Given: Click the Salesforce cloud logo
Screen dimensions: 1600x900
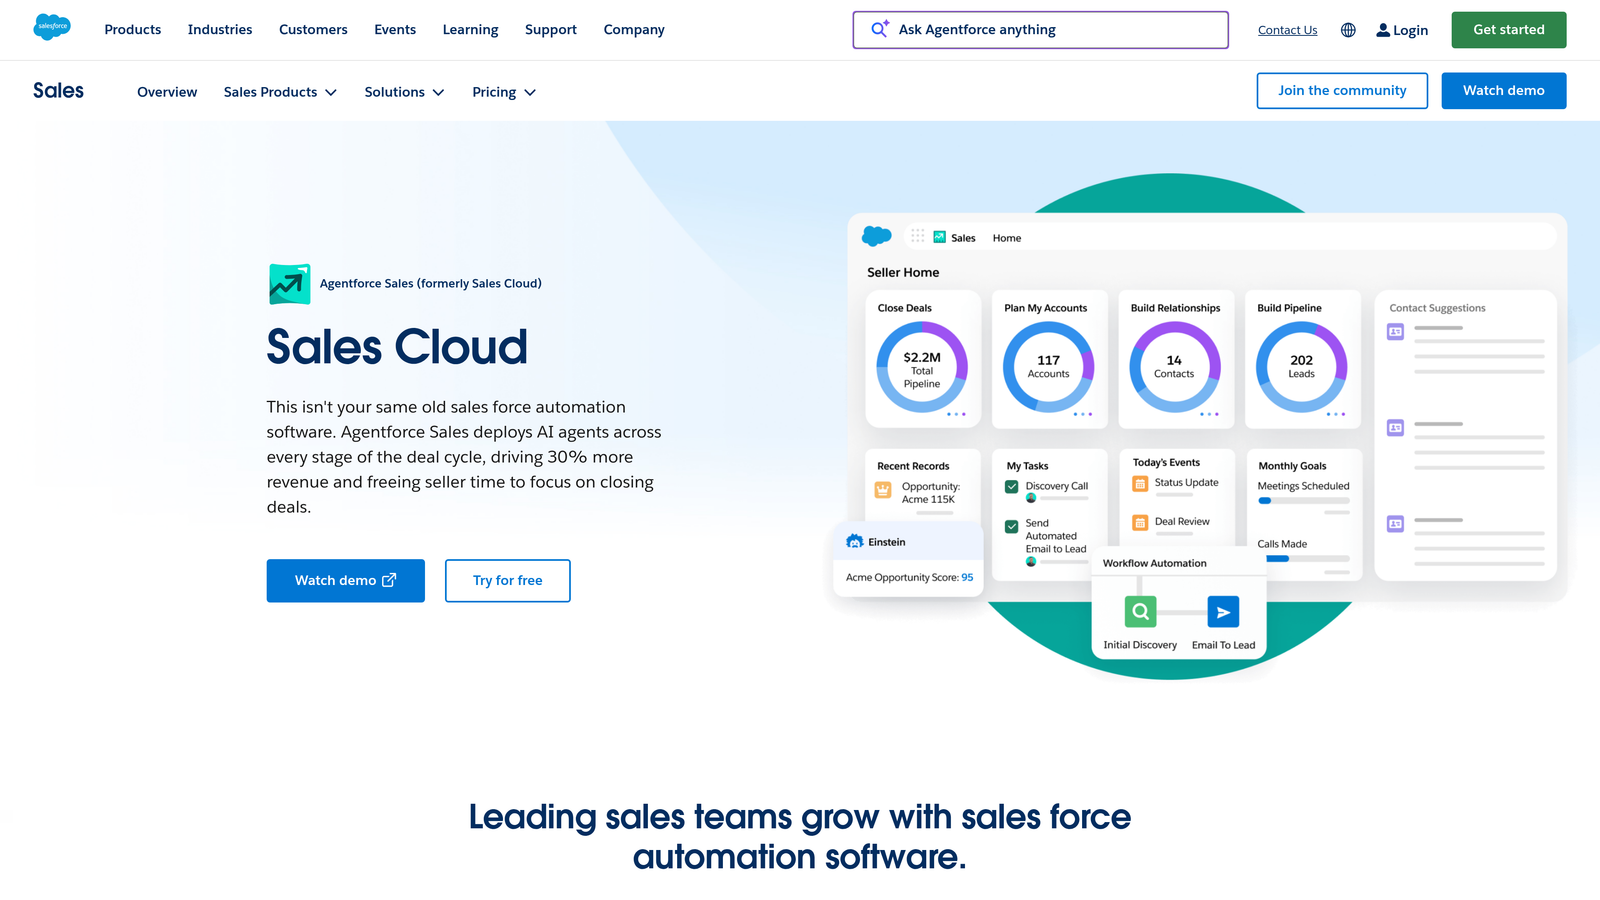Looking at the screenshot, I should 52,27.
